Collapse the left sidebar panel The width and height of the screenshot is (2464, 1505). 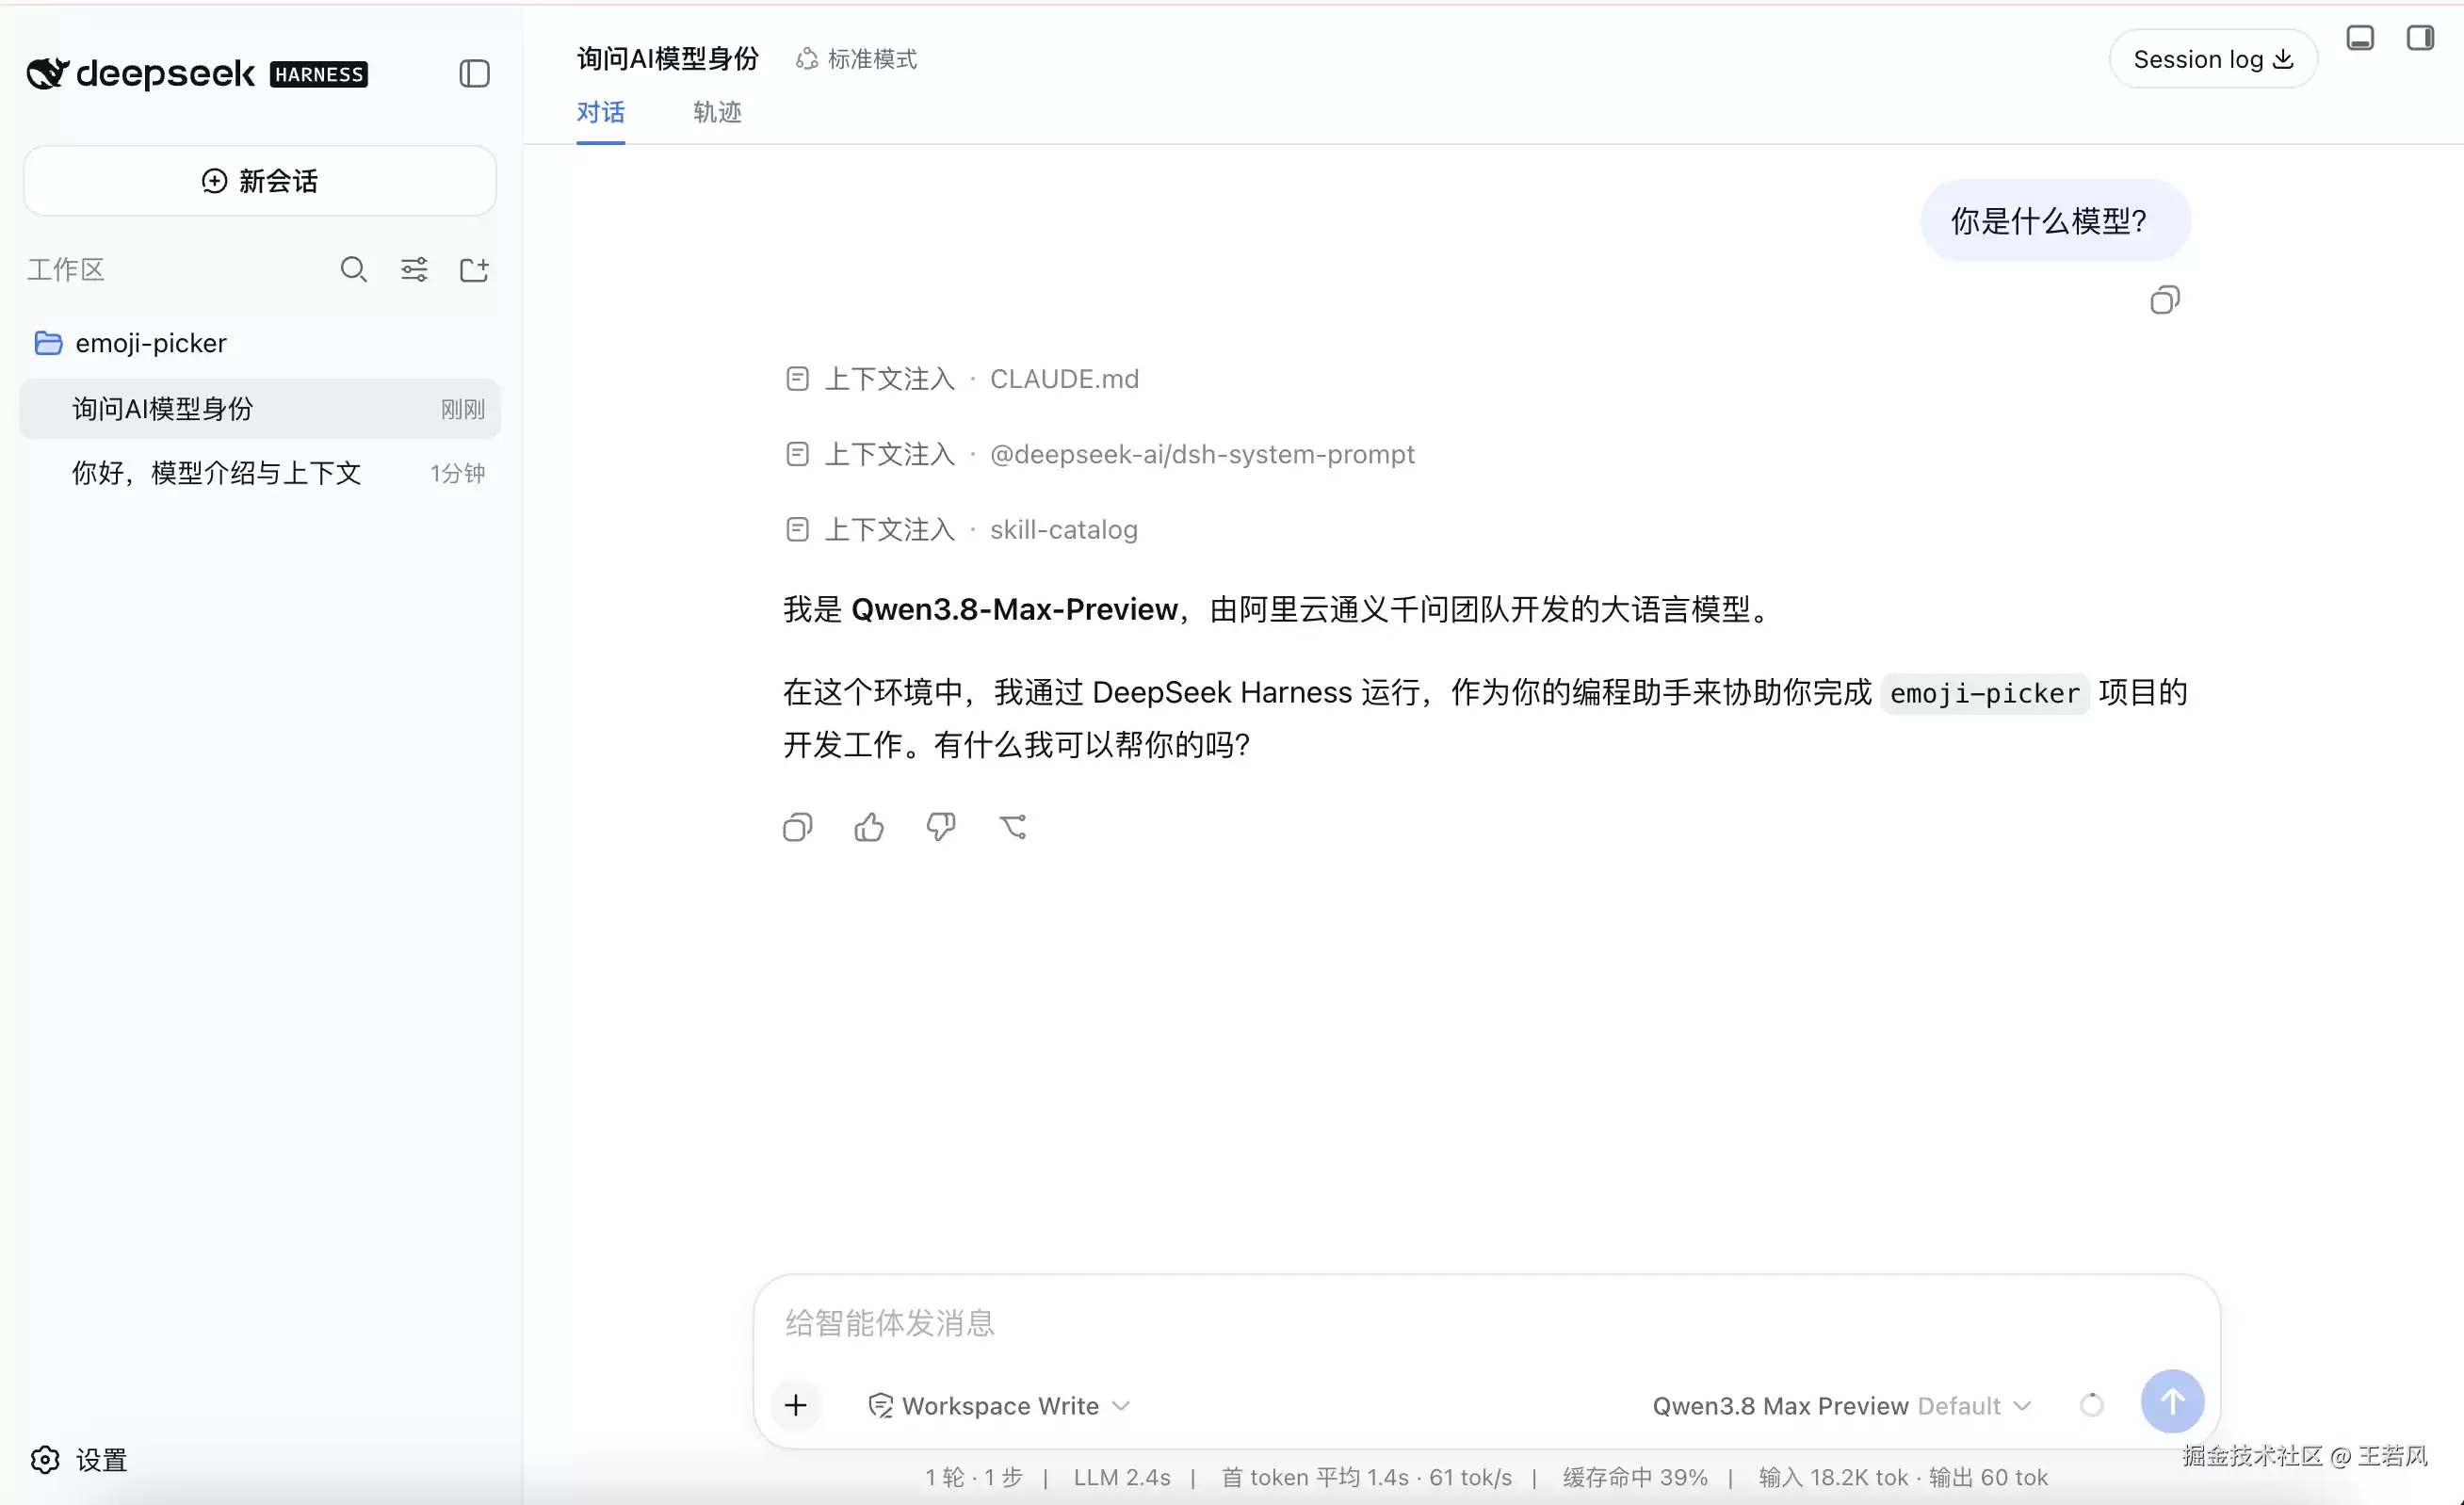point(474,74)
